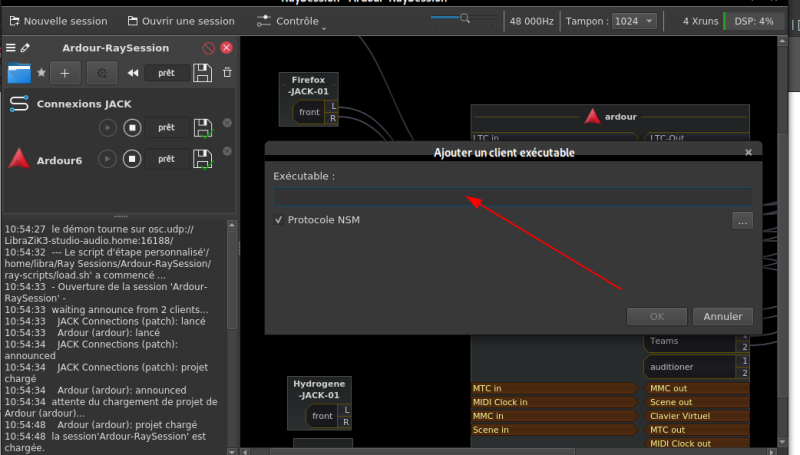The height and width of the screenshot is (455, 800).
Task: Open the blue session folder icon
Action: pos(19,73)
